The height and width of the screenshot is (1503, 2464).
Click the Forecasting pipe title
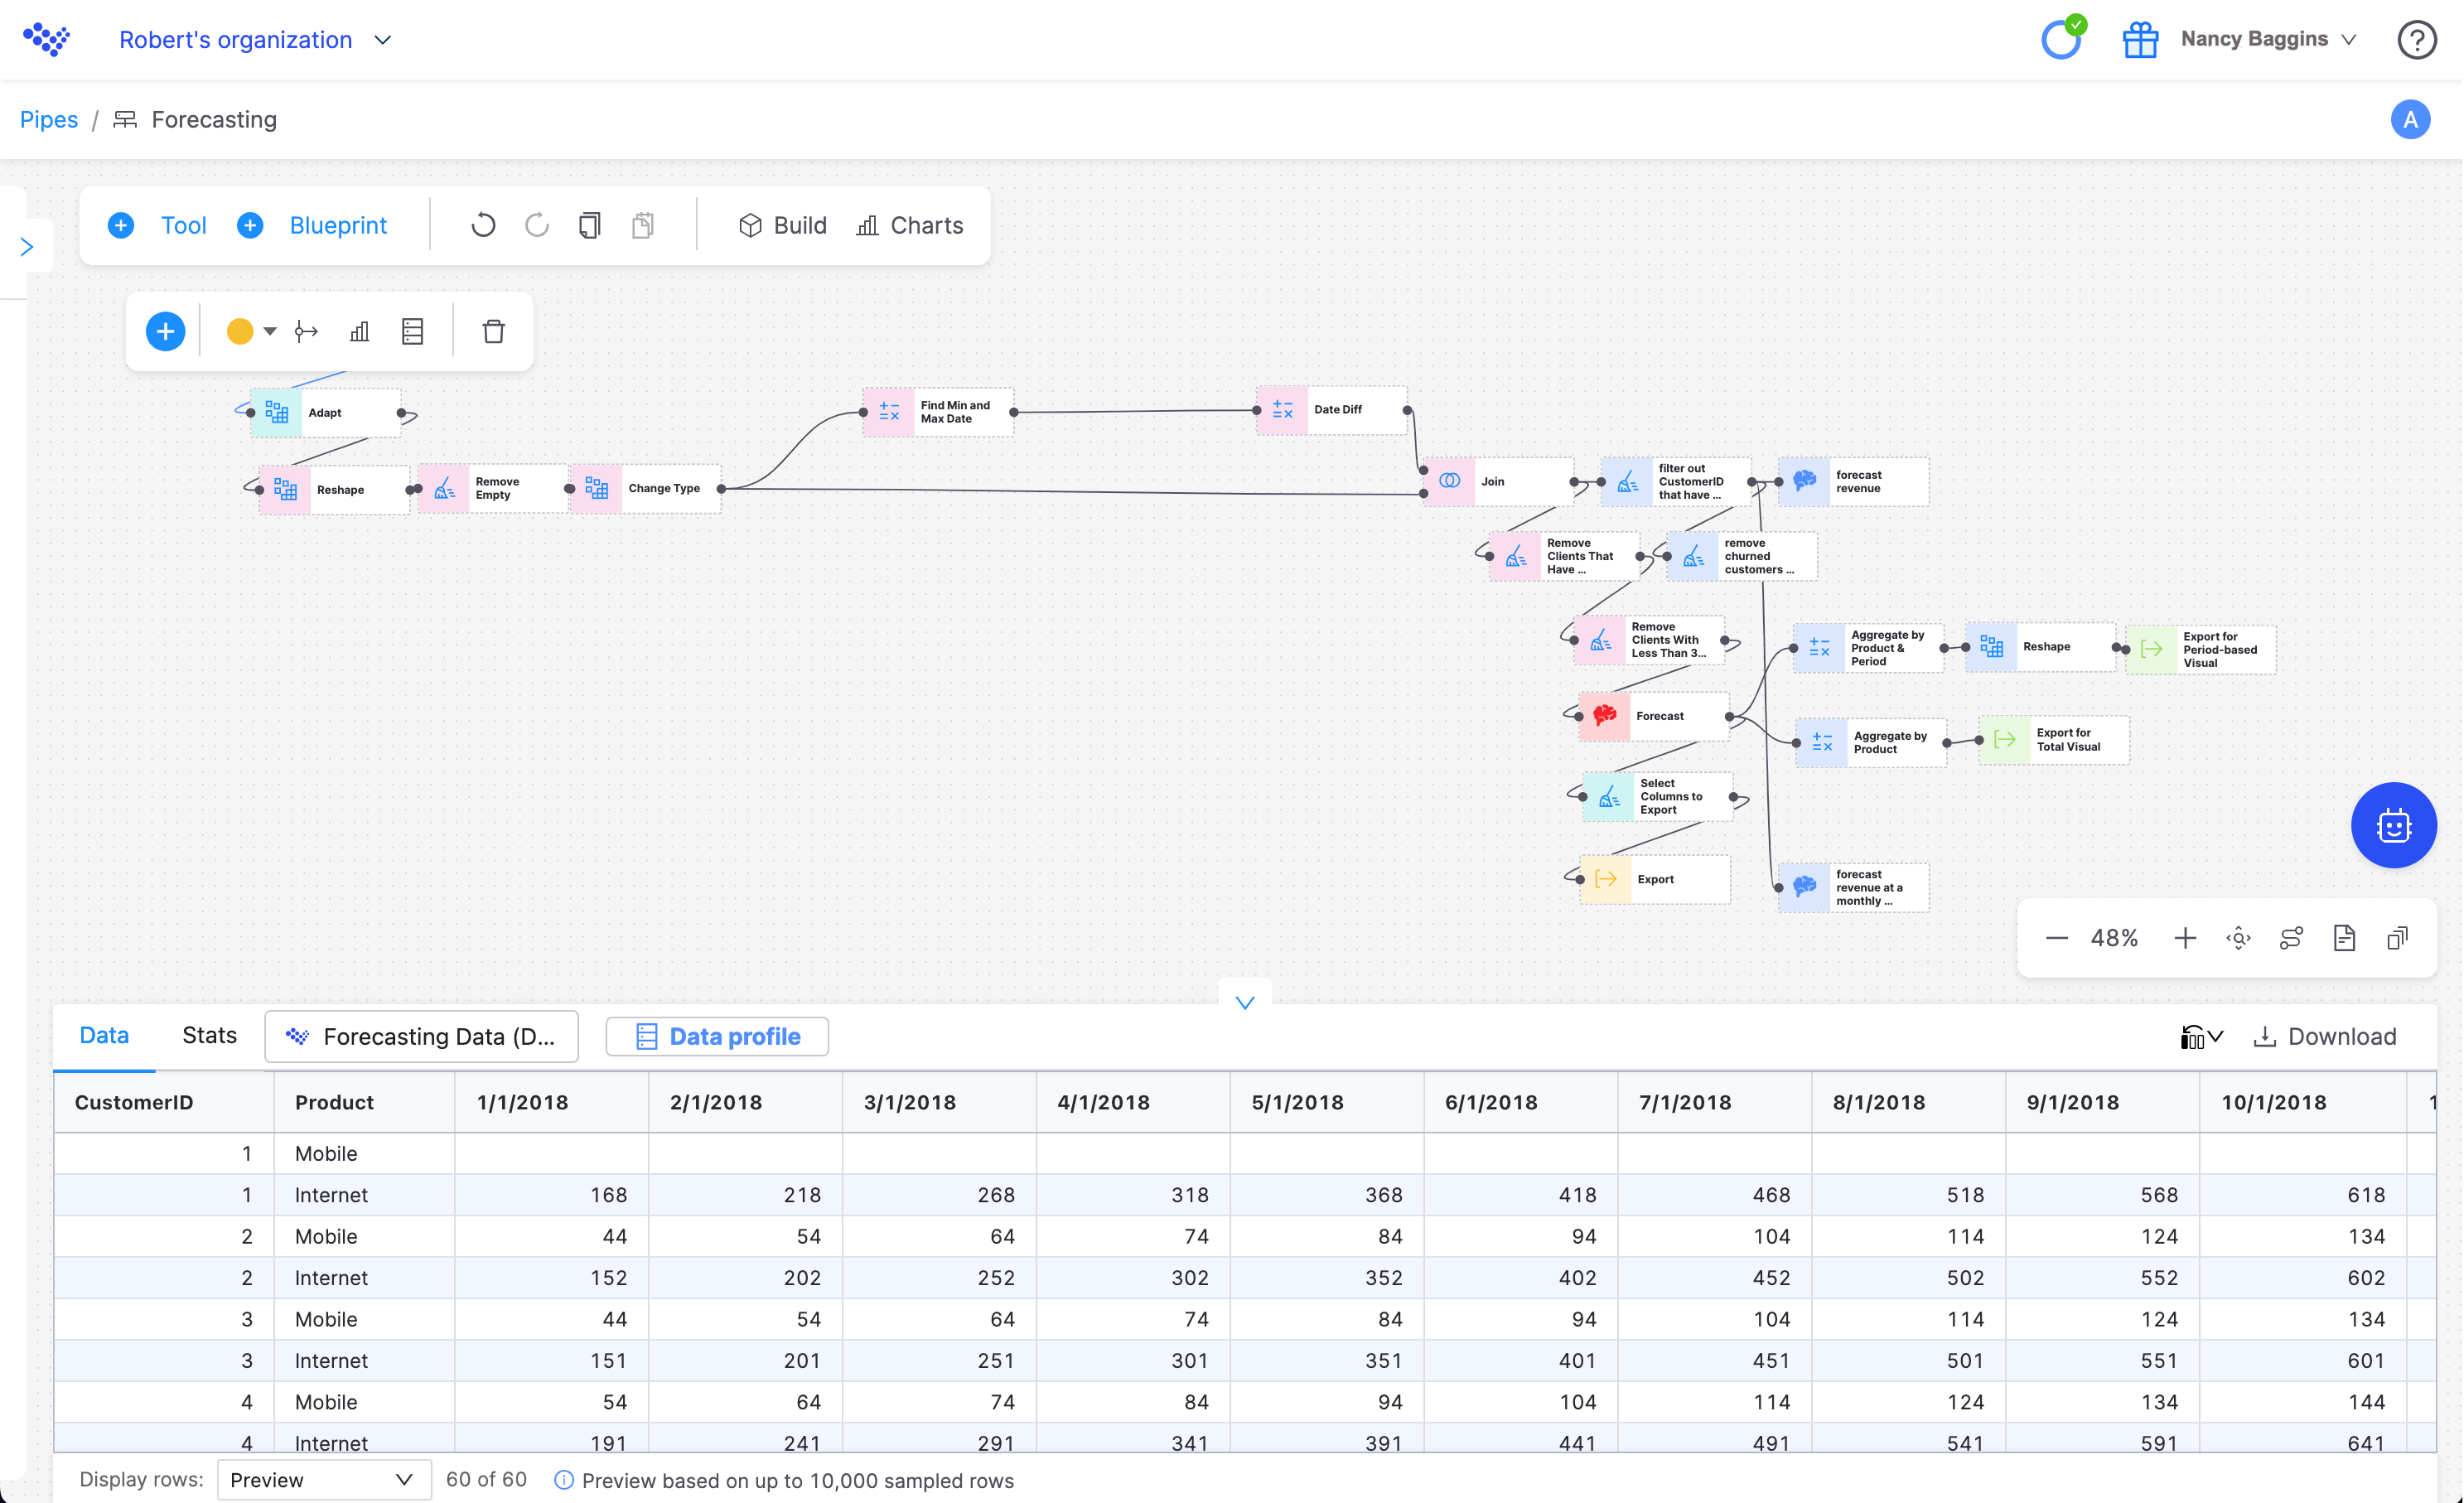[x=214, y=120]
